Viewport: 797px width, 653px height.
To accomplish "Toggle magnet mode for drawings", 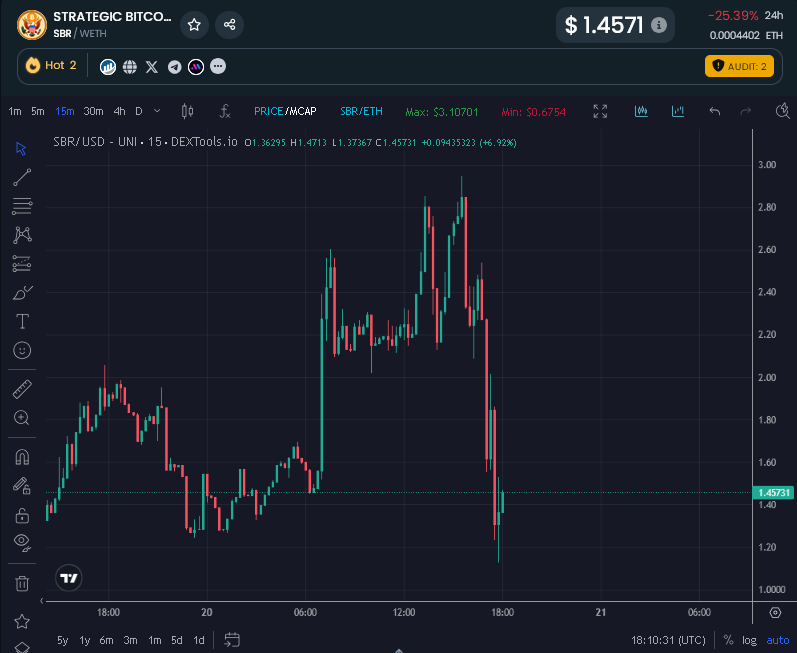I will click(22, 457).
